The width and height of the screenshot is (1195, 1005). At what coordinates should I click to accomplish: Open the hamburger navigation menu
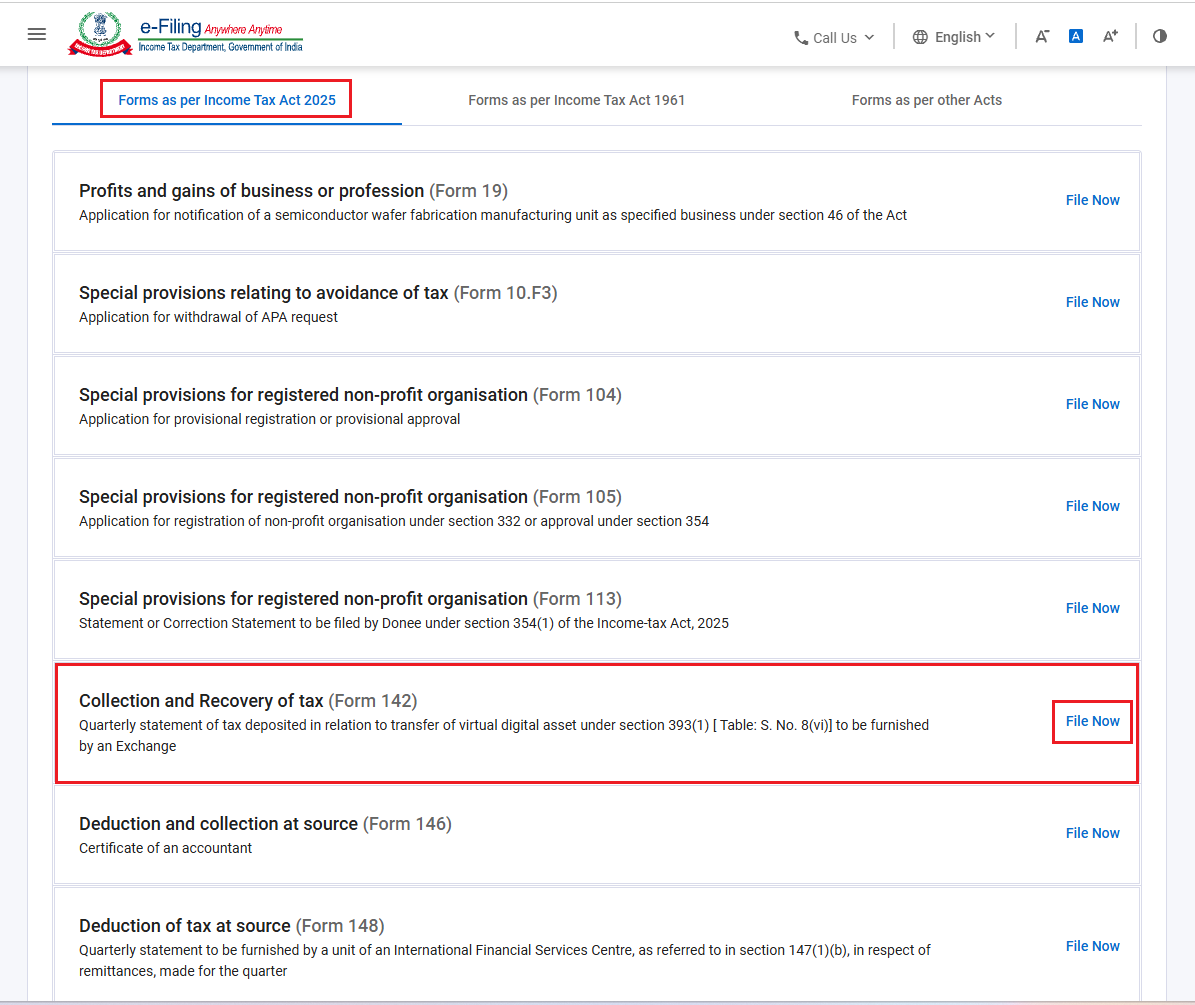[x=37, y=34]
